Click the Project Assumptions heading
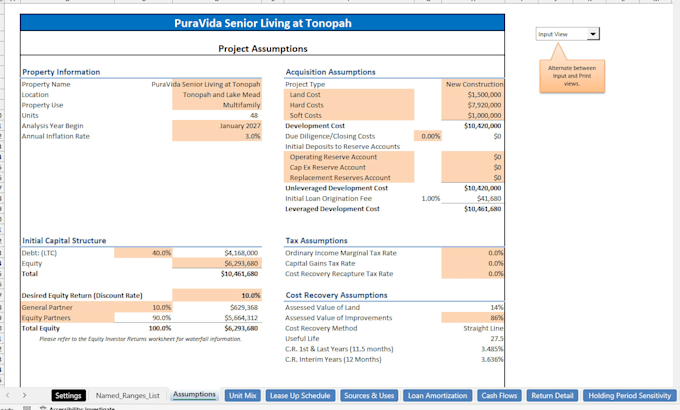The width and height of the screenshot is (680, 410). pos(263,49)
